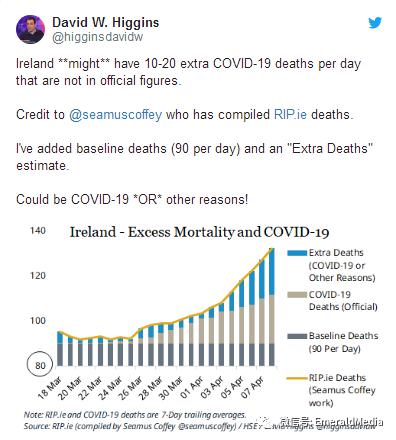The height and width of the screenshot is (440, 396).
Task: Open the RIP.ie hyperlink in the tweet
Action: pos(290,114)
